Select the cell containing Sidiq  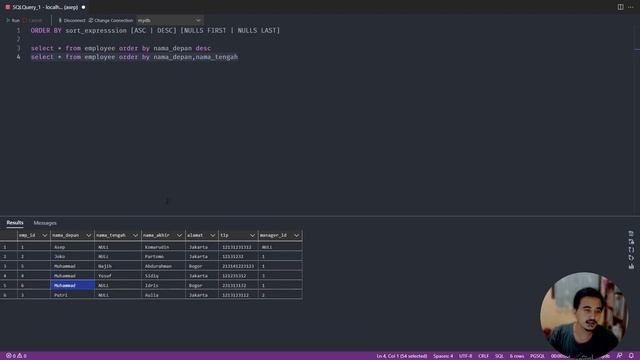(x=163, y=276)
